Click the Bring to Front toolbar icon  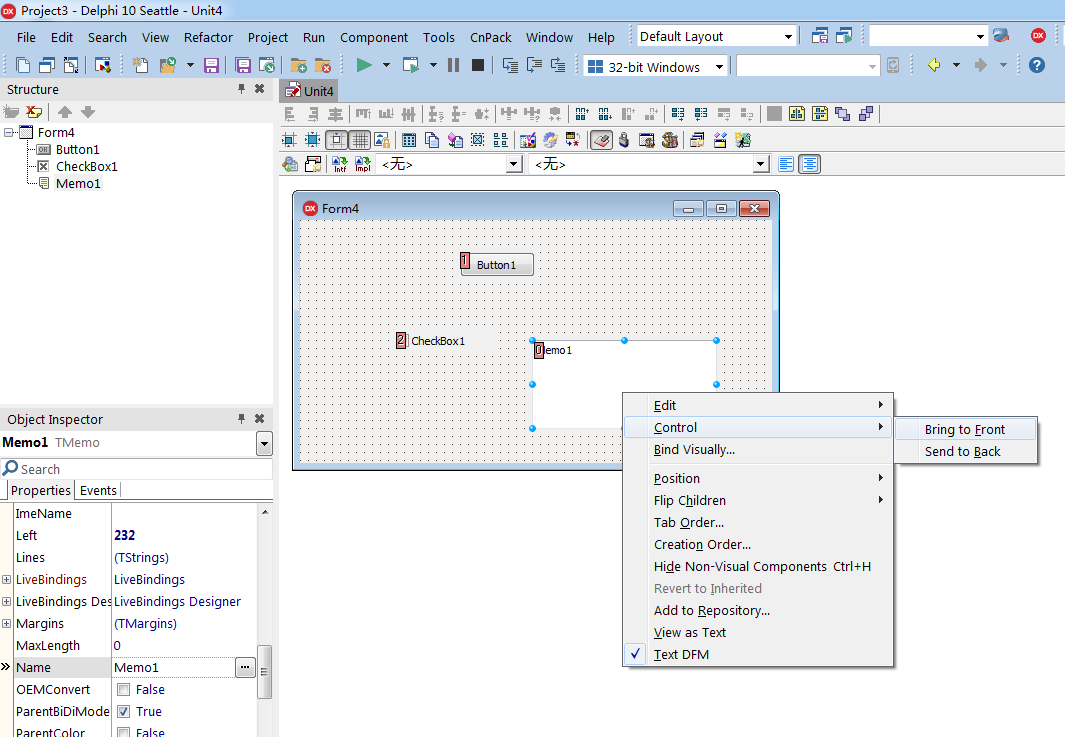click(x=842, y=114)
